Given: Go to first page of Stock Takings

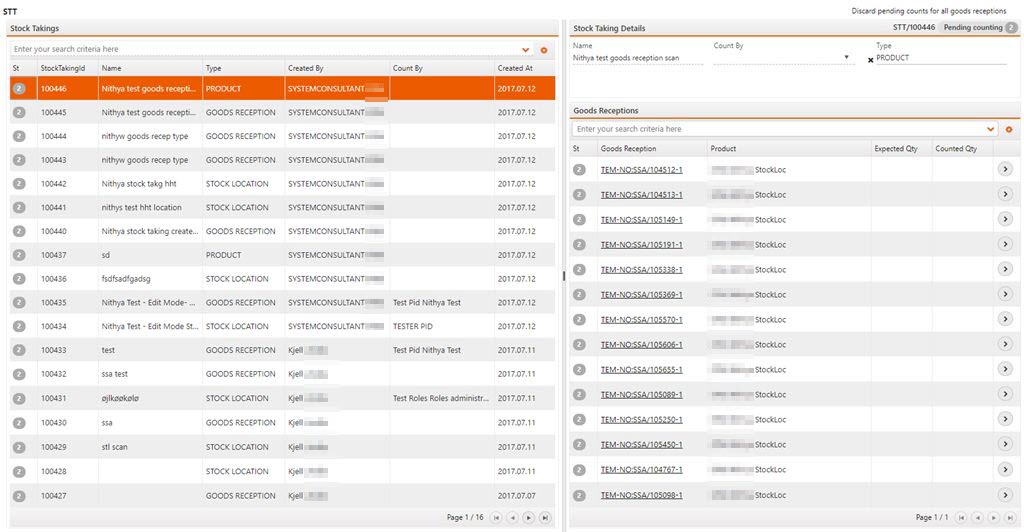Looking at the screenshot, I should click(x=496, y=518).
